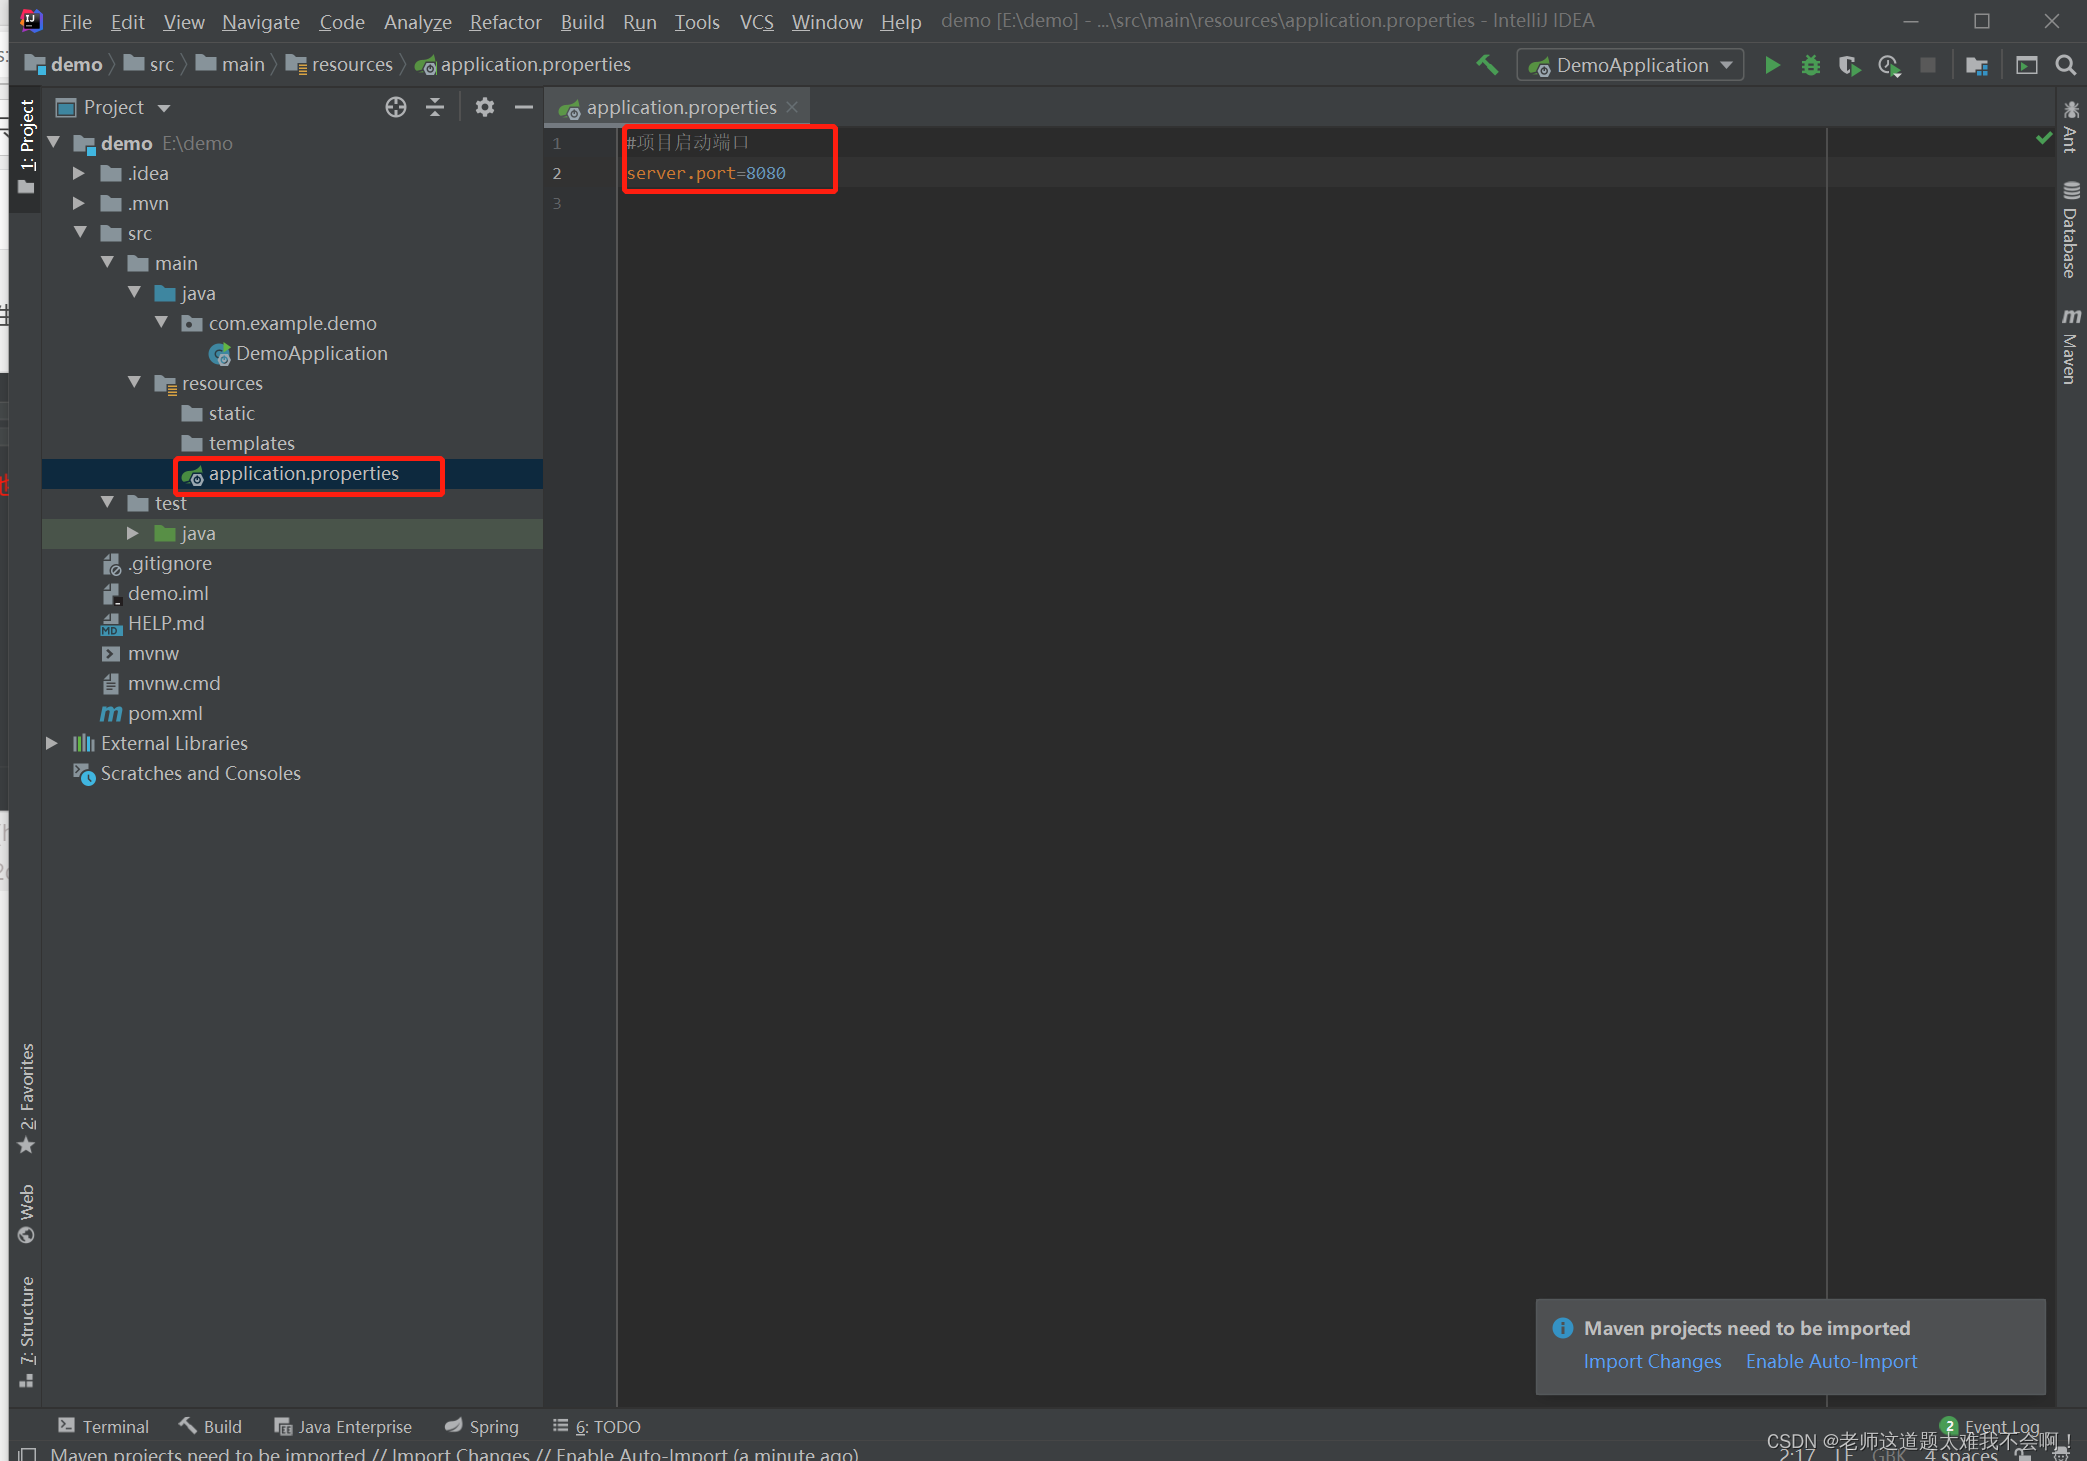The width and height of the screenshot is (2087, 1461).
Task: Click the Maven panel icon on right sidebar
Action: (2070, 349)
